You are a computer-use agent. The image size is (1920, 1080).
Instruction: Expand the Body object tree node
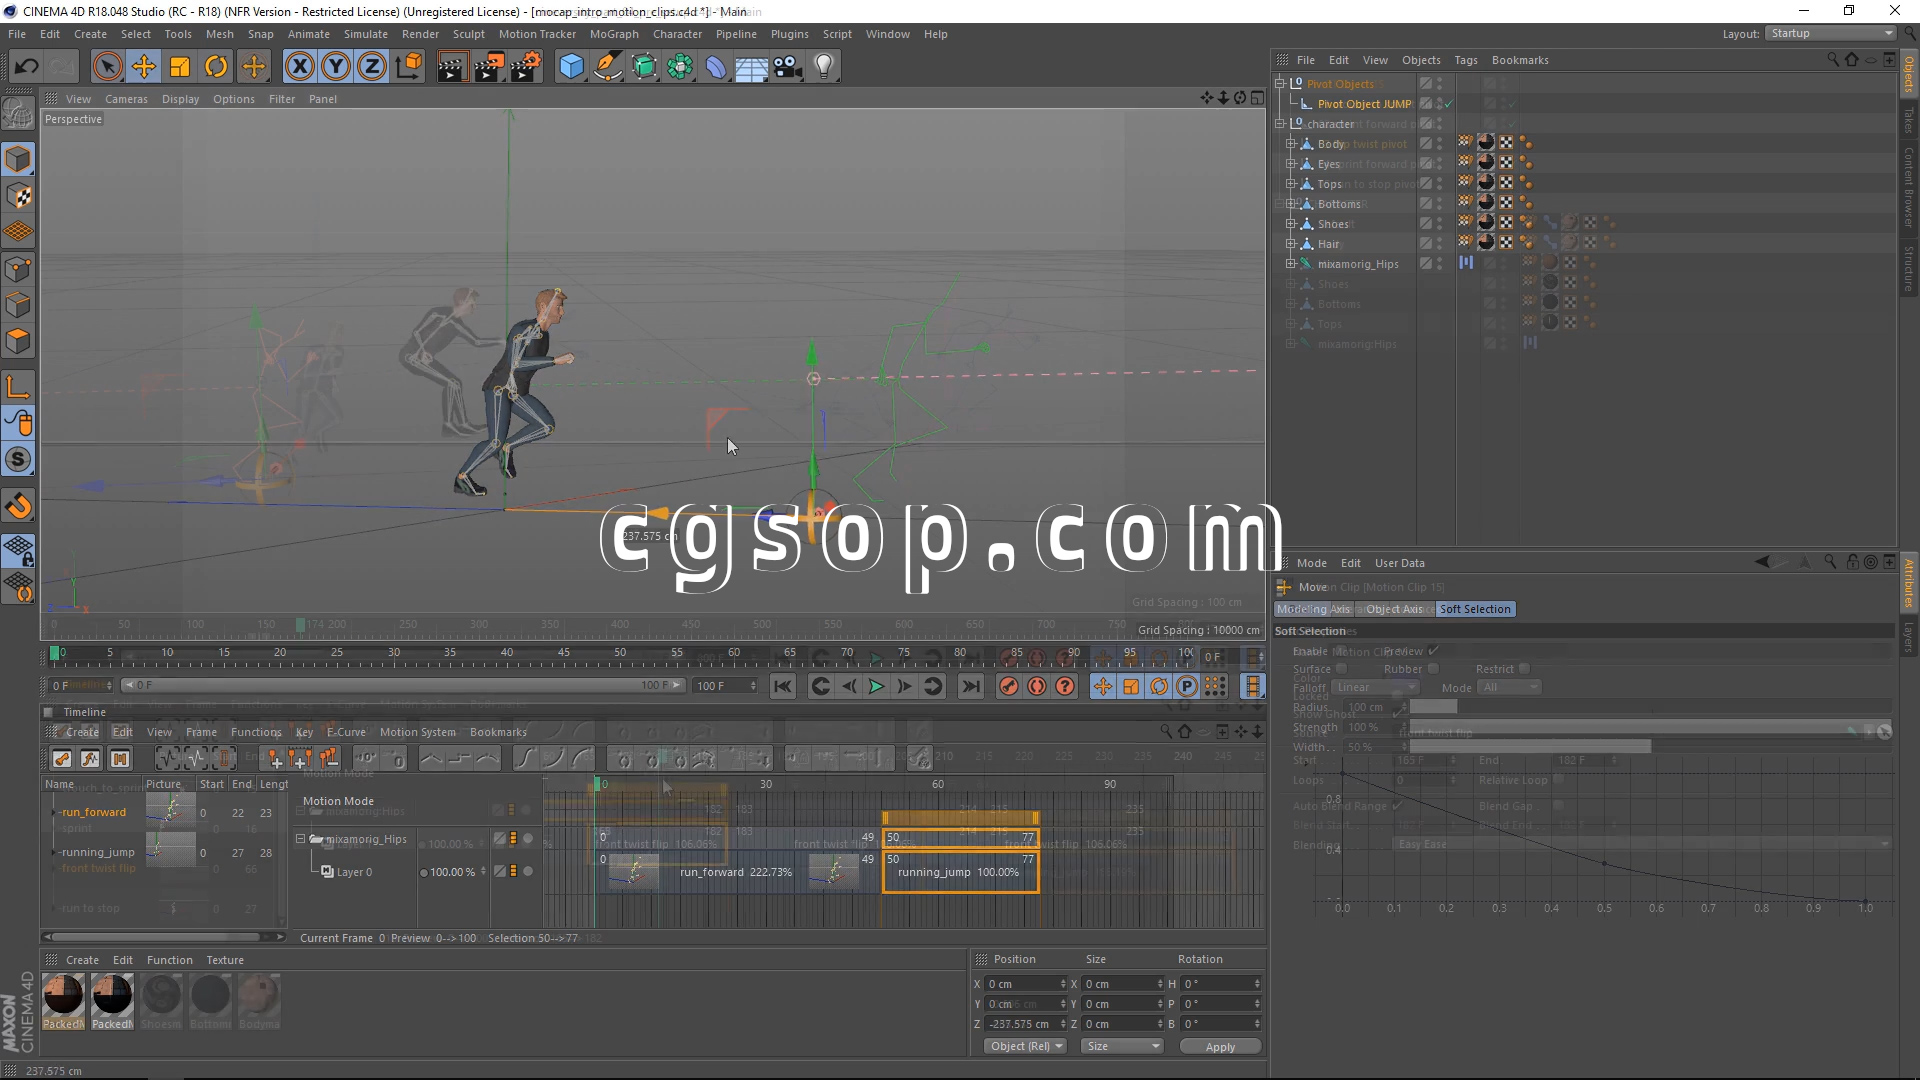[1291, 144]
